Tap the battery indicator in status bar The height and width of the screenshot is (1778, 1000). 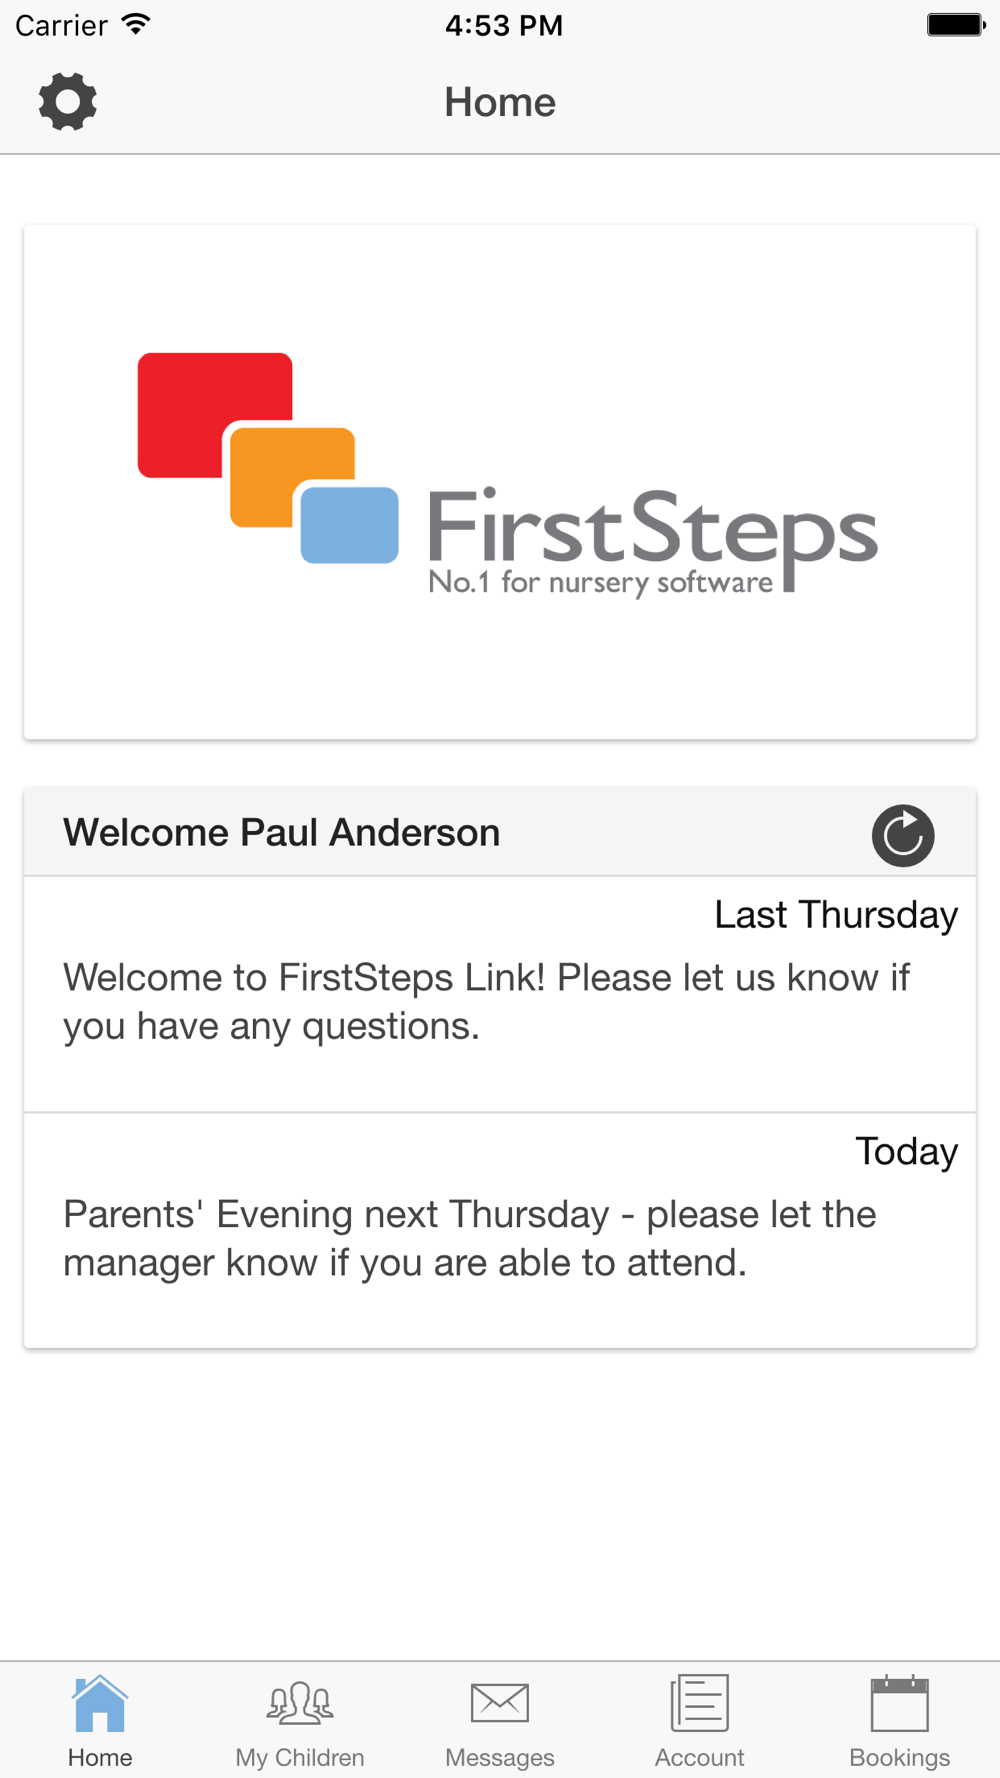click(956, 25)
